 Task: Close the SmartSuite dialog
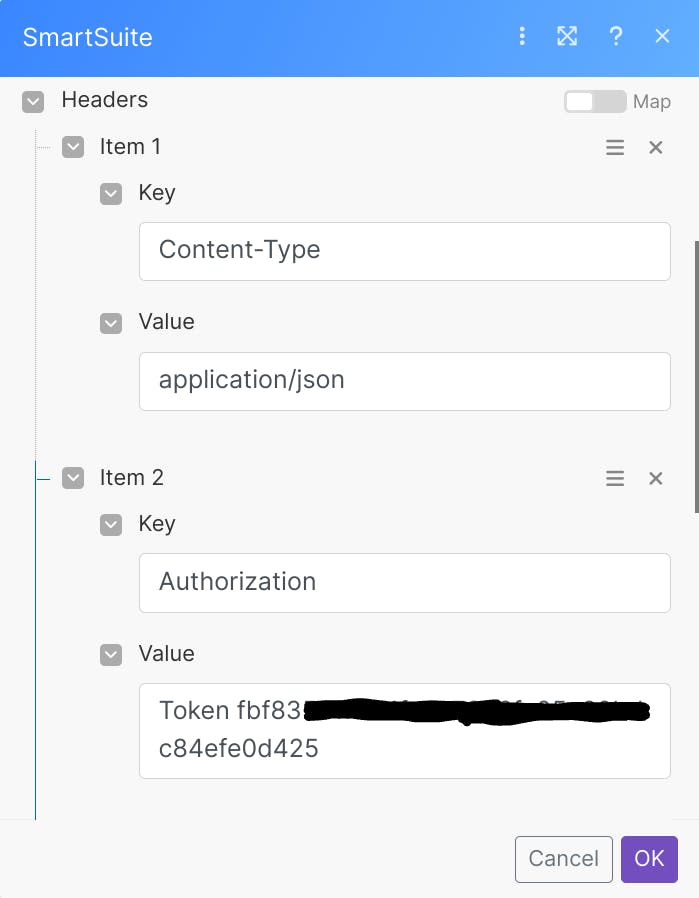662,36
